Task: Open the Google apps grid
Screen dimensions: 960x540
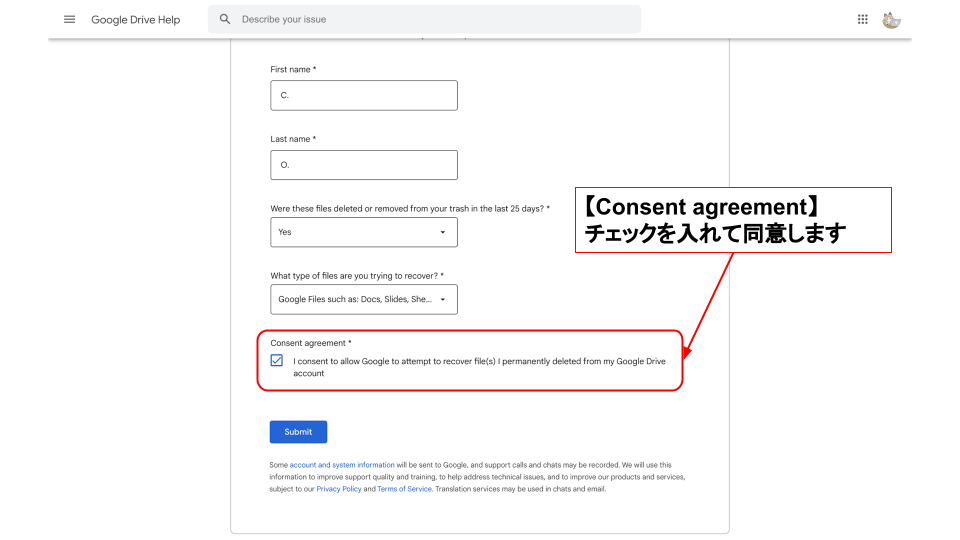Action: tap(863, 19)
